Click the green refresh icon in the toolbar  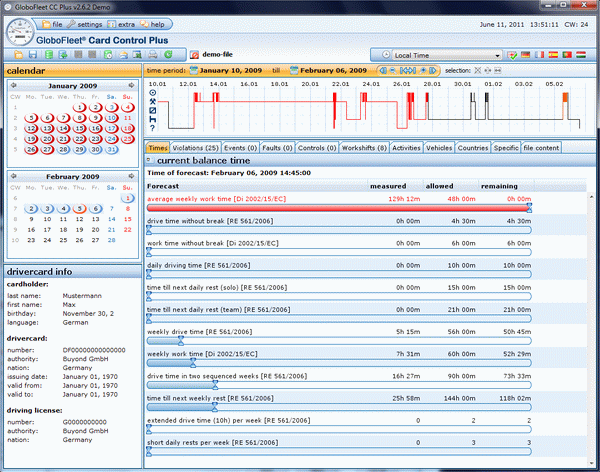click(168, 55)
